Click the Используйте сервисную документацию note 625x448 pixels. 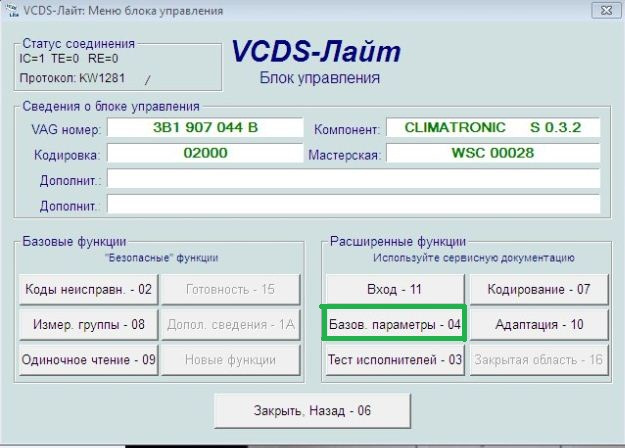[474, 258]
